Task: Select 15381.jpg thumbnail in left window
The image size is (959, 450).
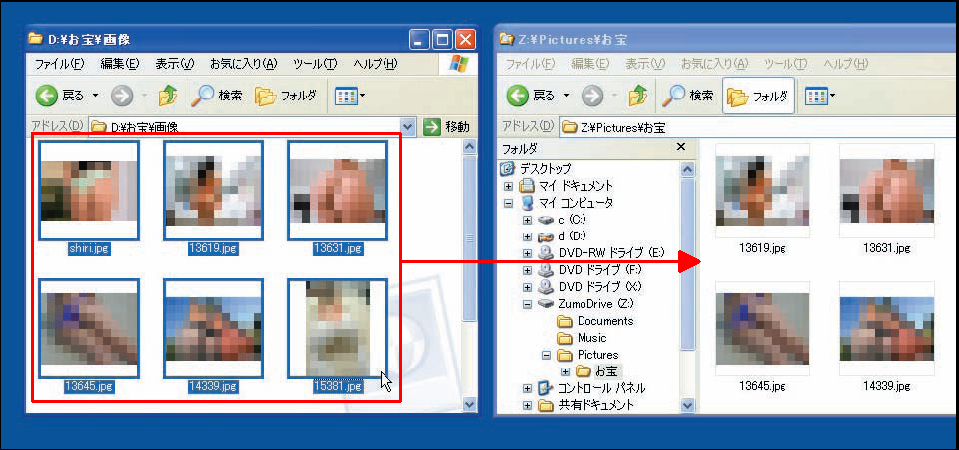Action: pyautogui.click(x=338, y=328)
